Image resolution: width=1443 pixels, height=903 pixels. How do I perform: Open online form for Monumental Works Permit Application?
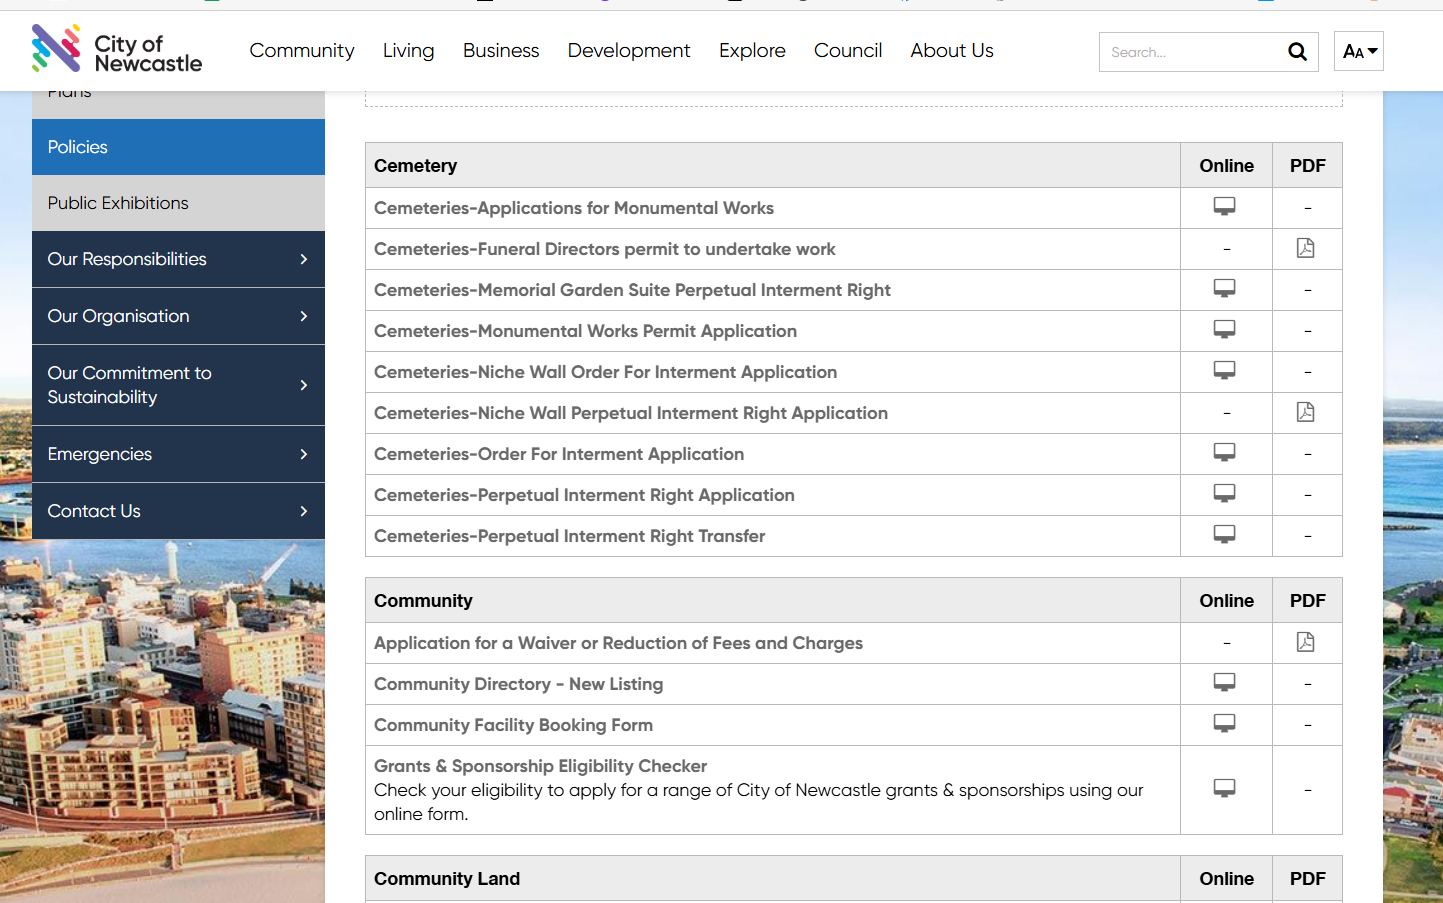(x=1225, y=329)
